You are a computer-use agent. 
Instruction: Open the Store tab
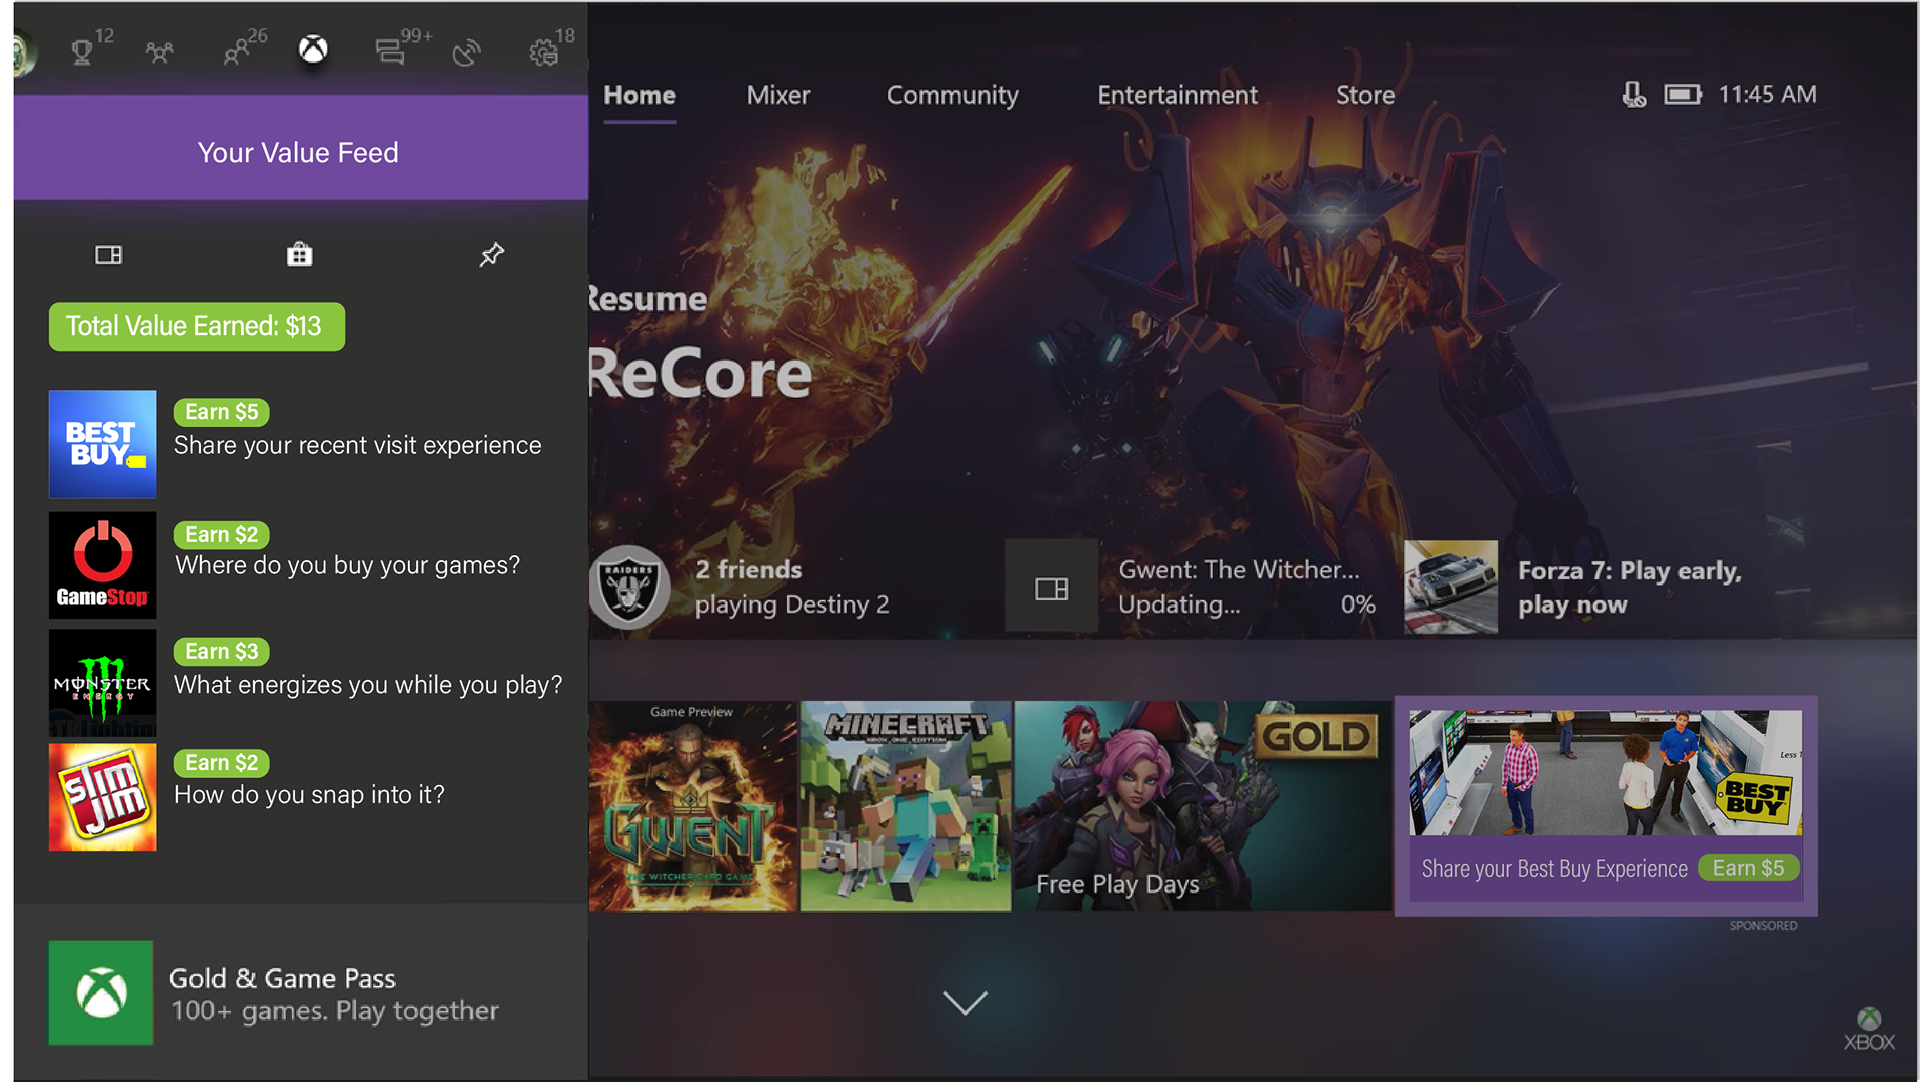tap(1365, 95)
